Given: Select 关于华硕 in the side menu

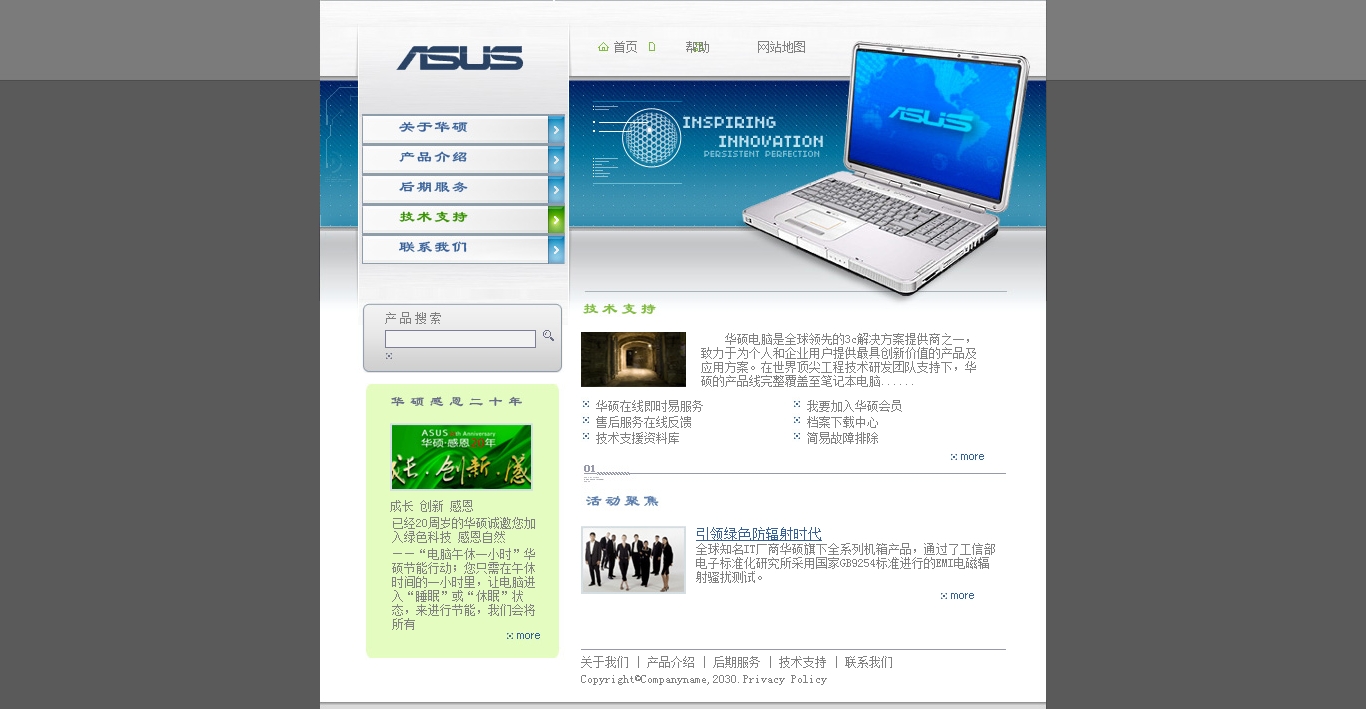Looking at the screenshot, I should click(463, 129).
